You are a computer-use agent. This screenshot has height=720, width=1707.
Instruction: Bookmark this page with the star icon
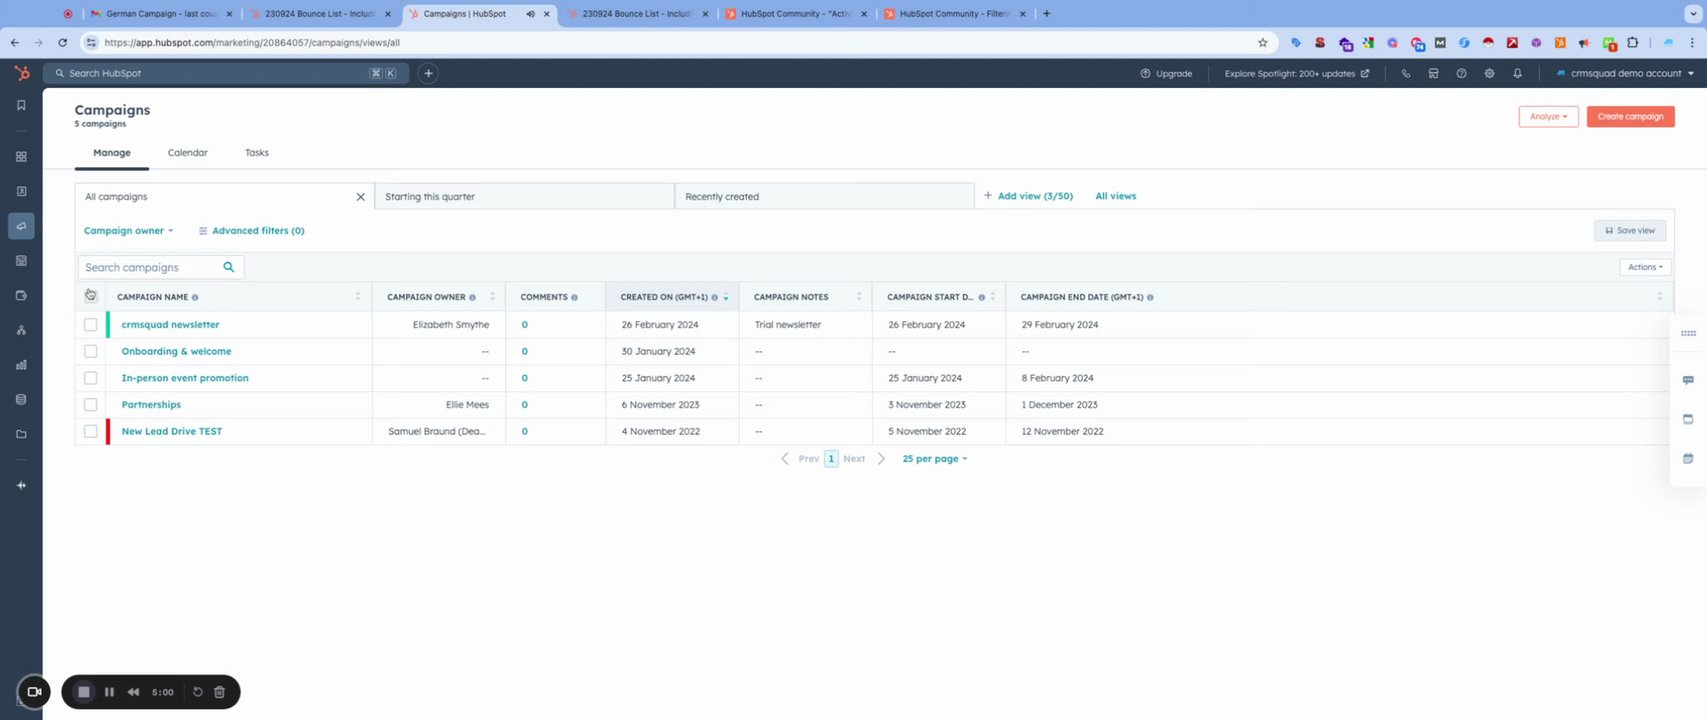(x=1262, y=43)
